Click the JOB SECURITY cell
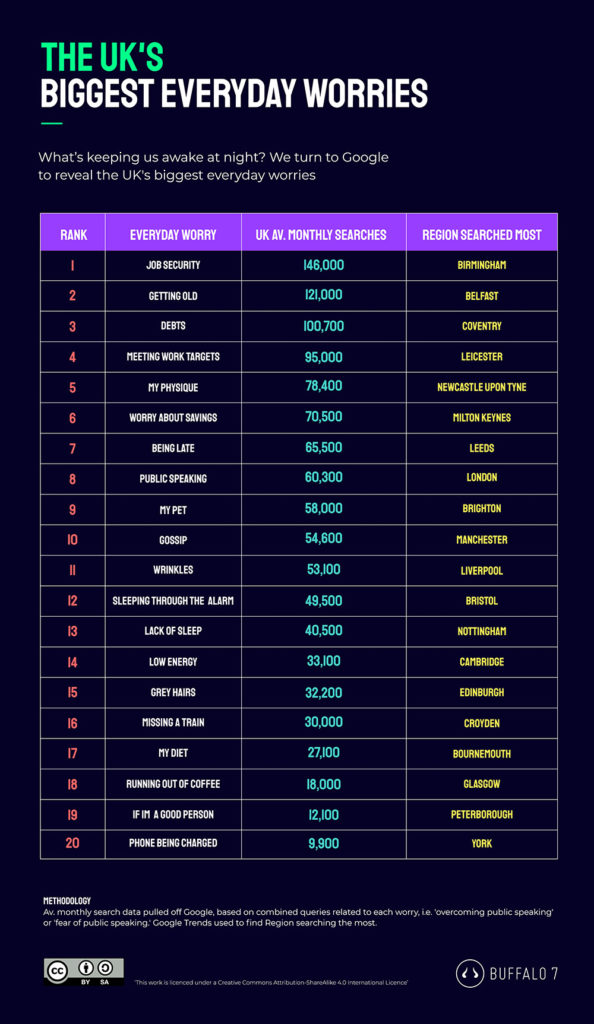 [173, 265]
